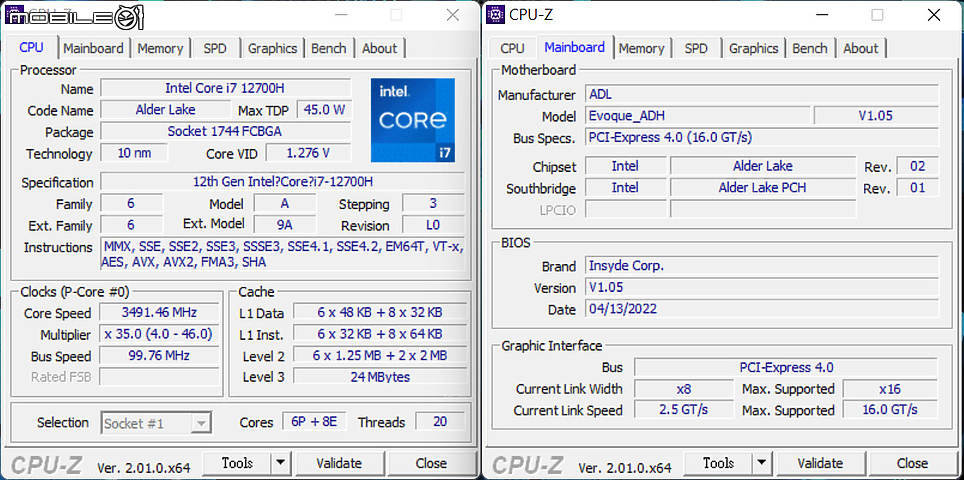Click L1 Inst. value 6 x 32 KB + 8 x 64 KB

click(380, 334)
